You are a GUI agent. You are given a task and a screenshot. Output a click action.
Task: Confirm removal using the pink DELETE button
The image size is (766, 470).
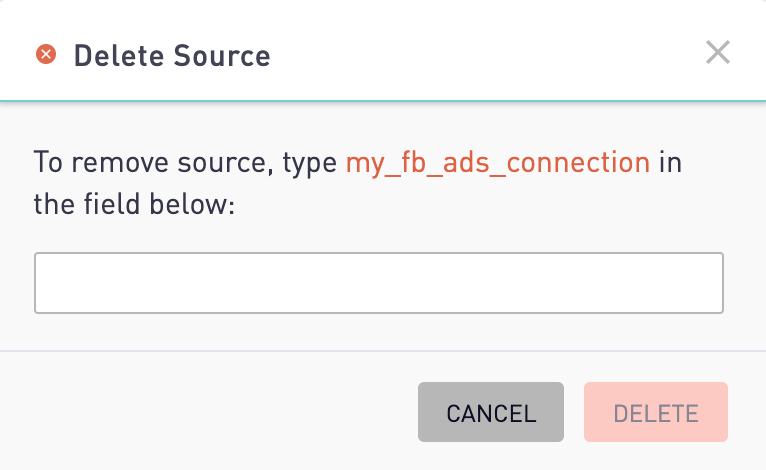pyautogui.click(x=656, y=412)
